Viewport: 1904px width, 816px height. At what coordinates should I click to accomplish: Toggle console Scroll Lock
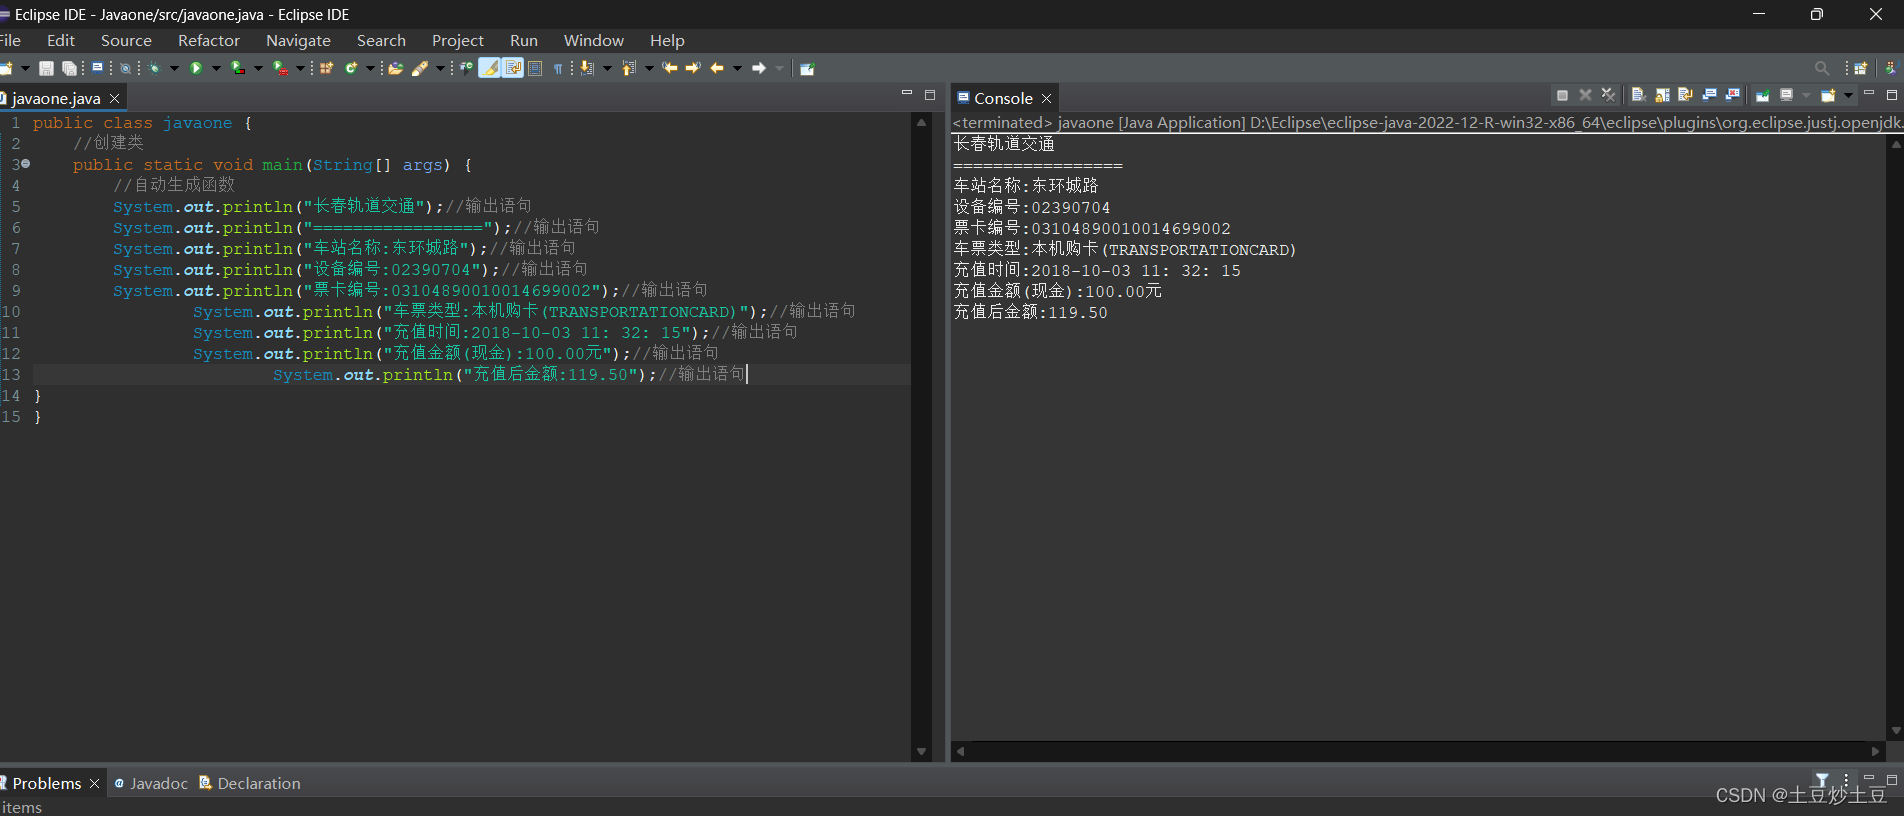[1662, 95]
